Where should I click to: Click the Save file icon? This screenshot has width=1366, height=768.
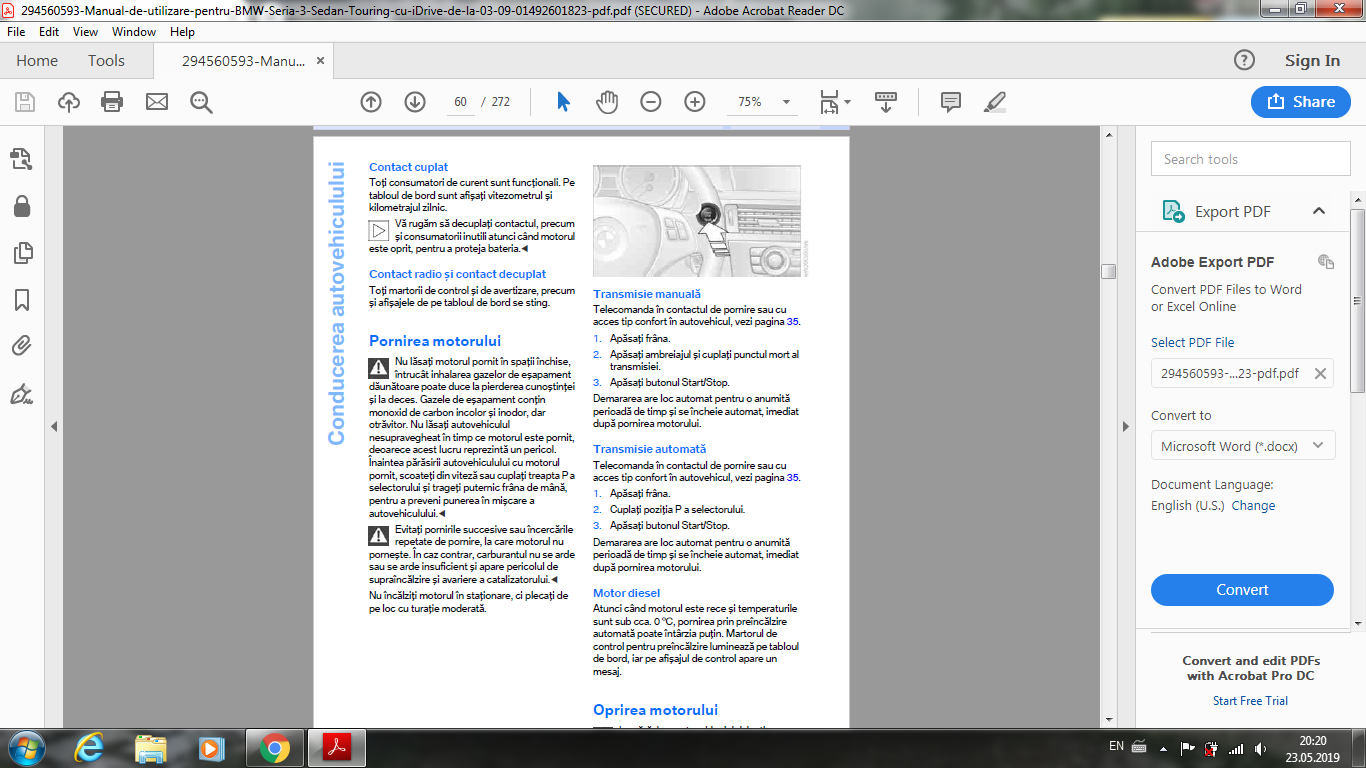pyautogui.click(x=25, y=102)
